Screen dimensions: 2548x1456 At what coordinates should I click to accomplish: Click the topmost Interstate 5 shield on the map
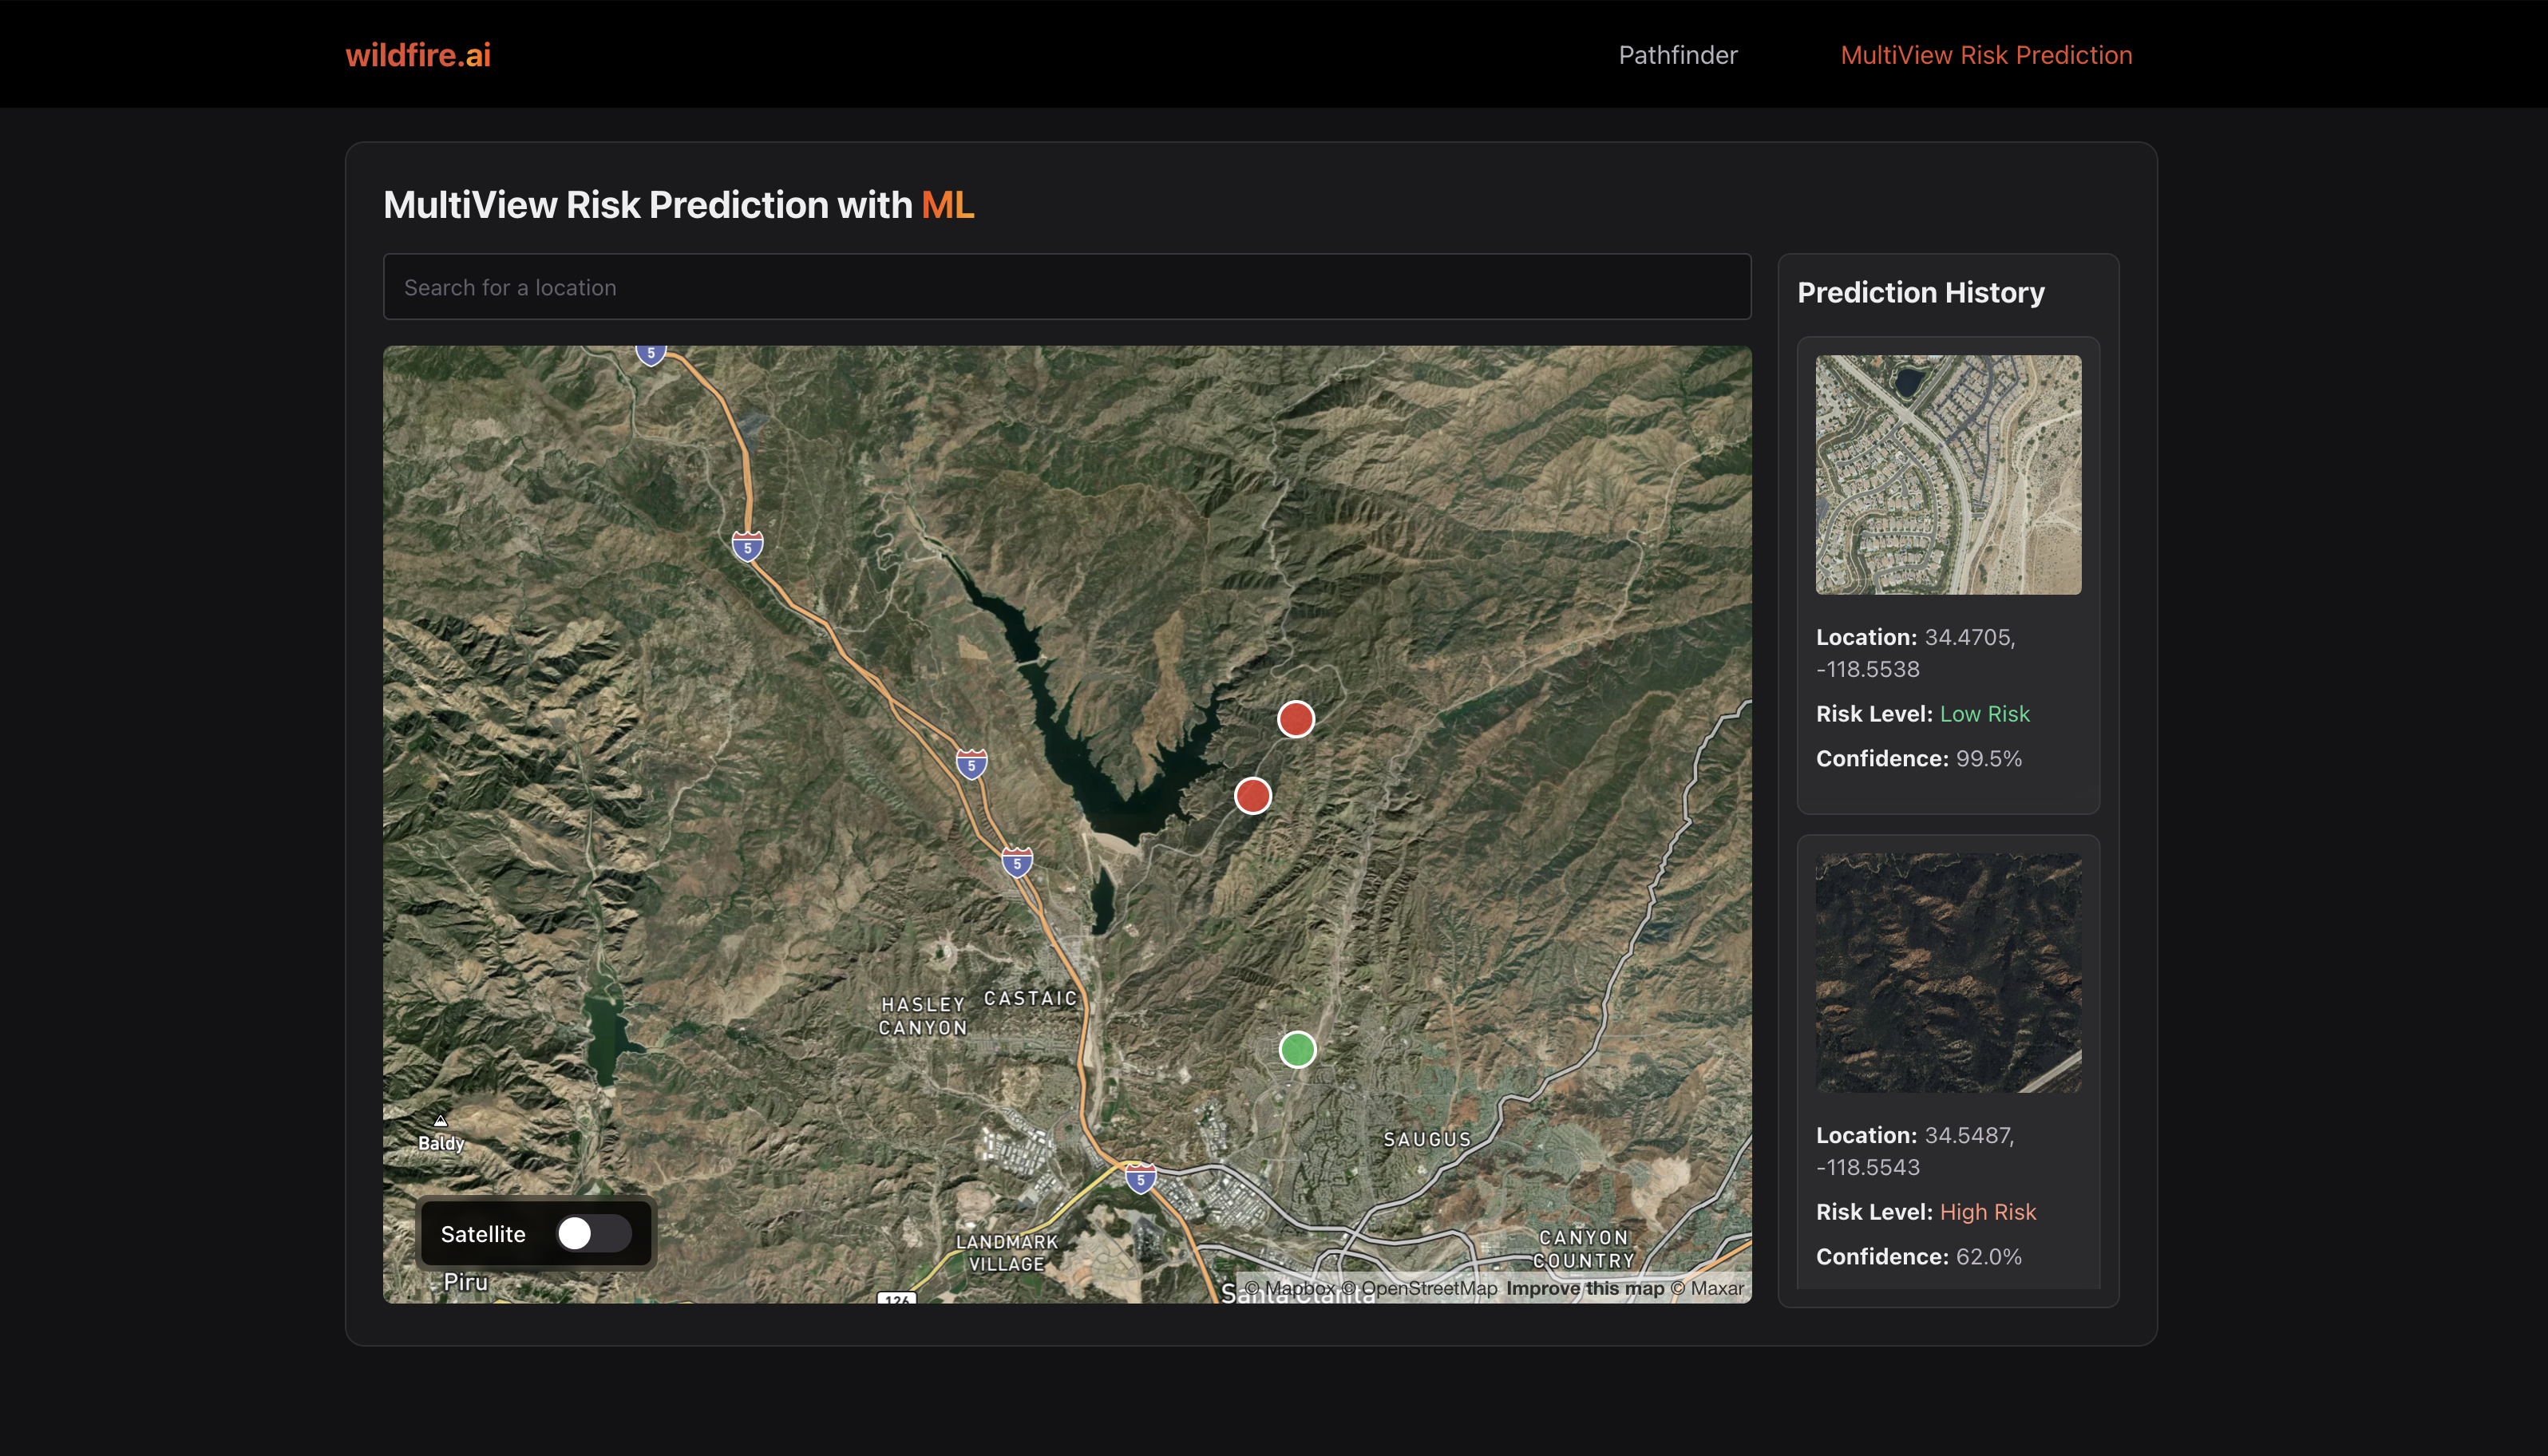coord(651,354)
